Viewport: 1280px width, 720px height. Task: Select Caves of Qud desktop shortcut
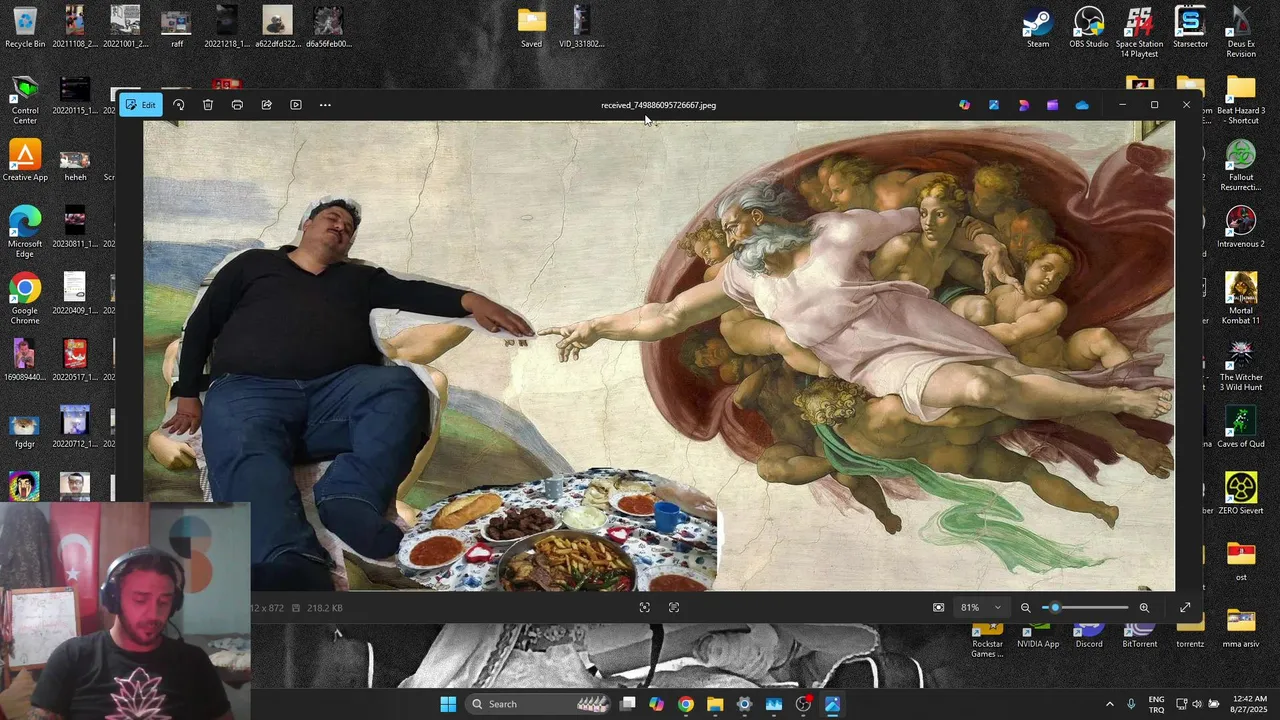(1241, 427)
